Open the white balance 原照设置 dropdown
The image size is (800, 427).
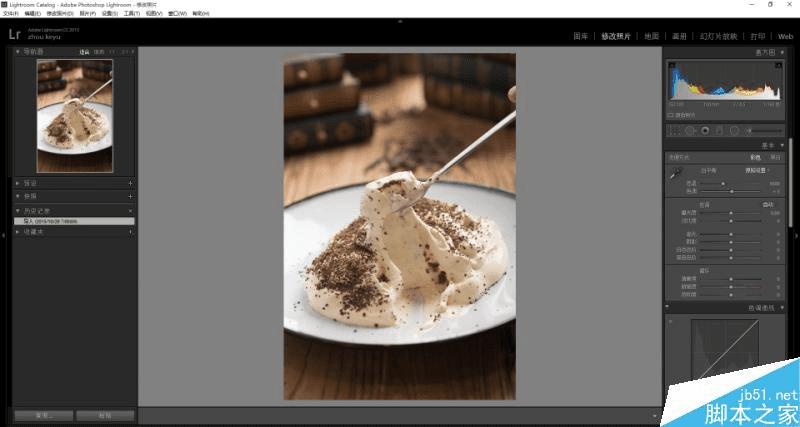[758, 170]
